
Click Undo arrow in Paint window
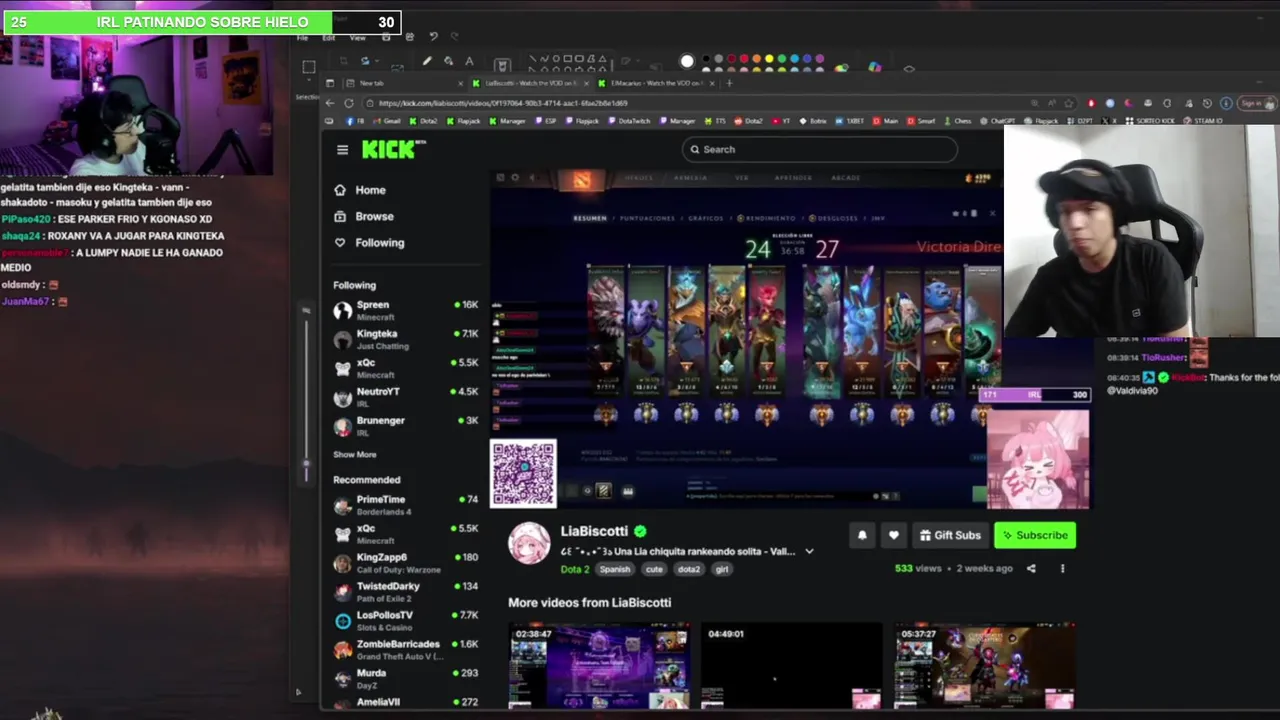[x=433, y=37]
